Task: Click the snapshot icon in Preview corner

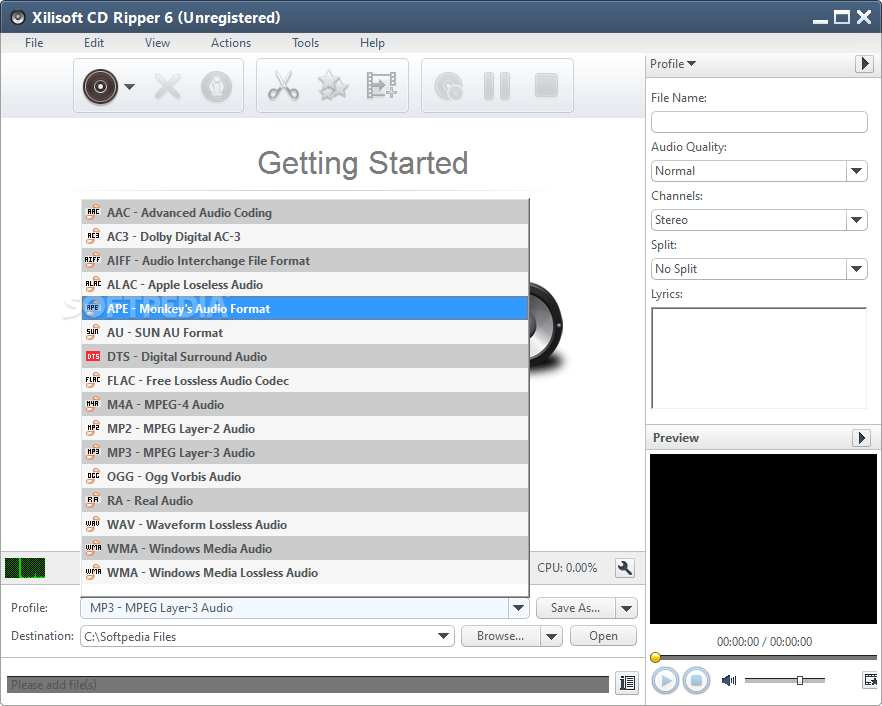Action: [870, 680]
